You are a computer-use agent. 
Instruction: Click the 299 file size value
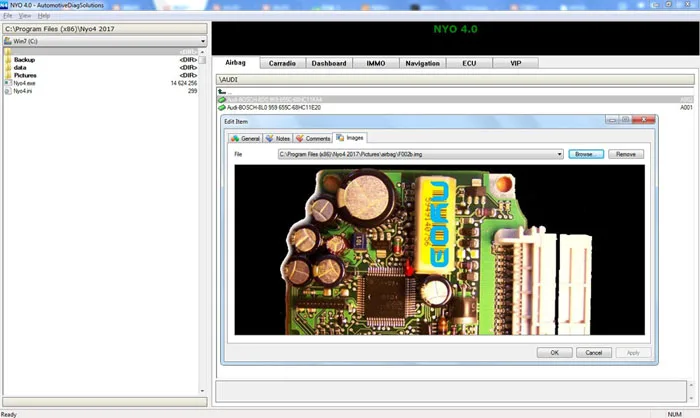[192, 91]
